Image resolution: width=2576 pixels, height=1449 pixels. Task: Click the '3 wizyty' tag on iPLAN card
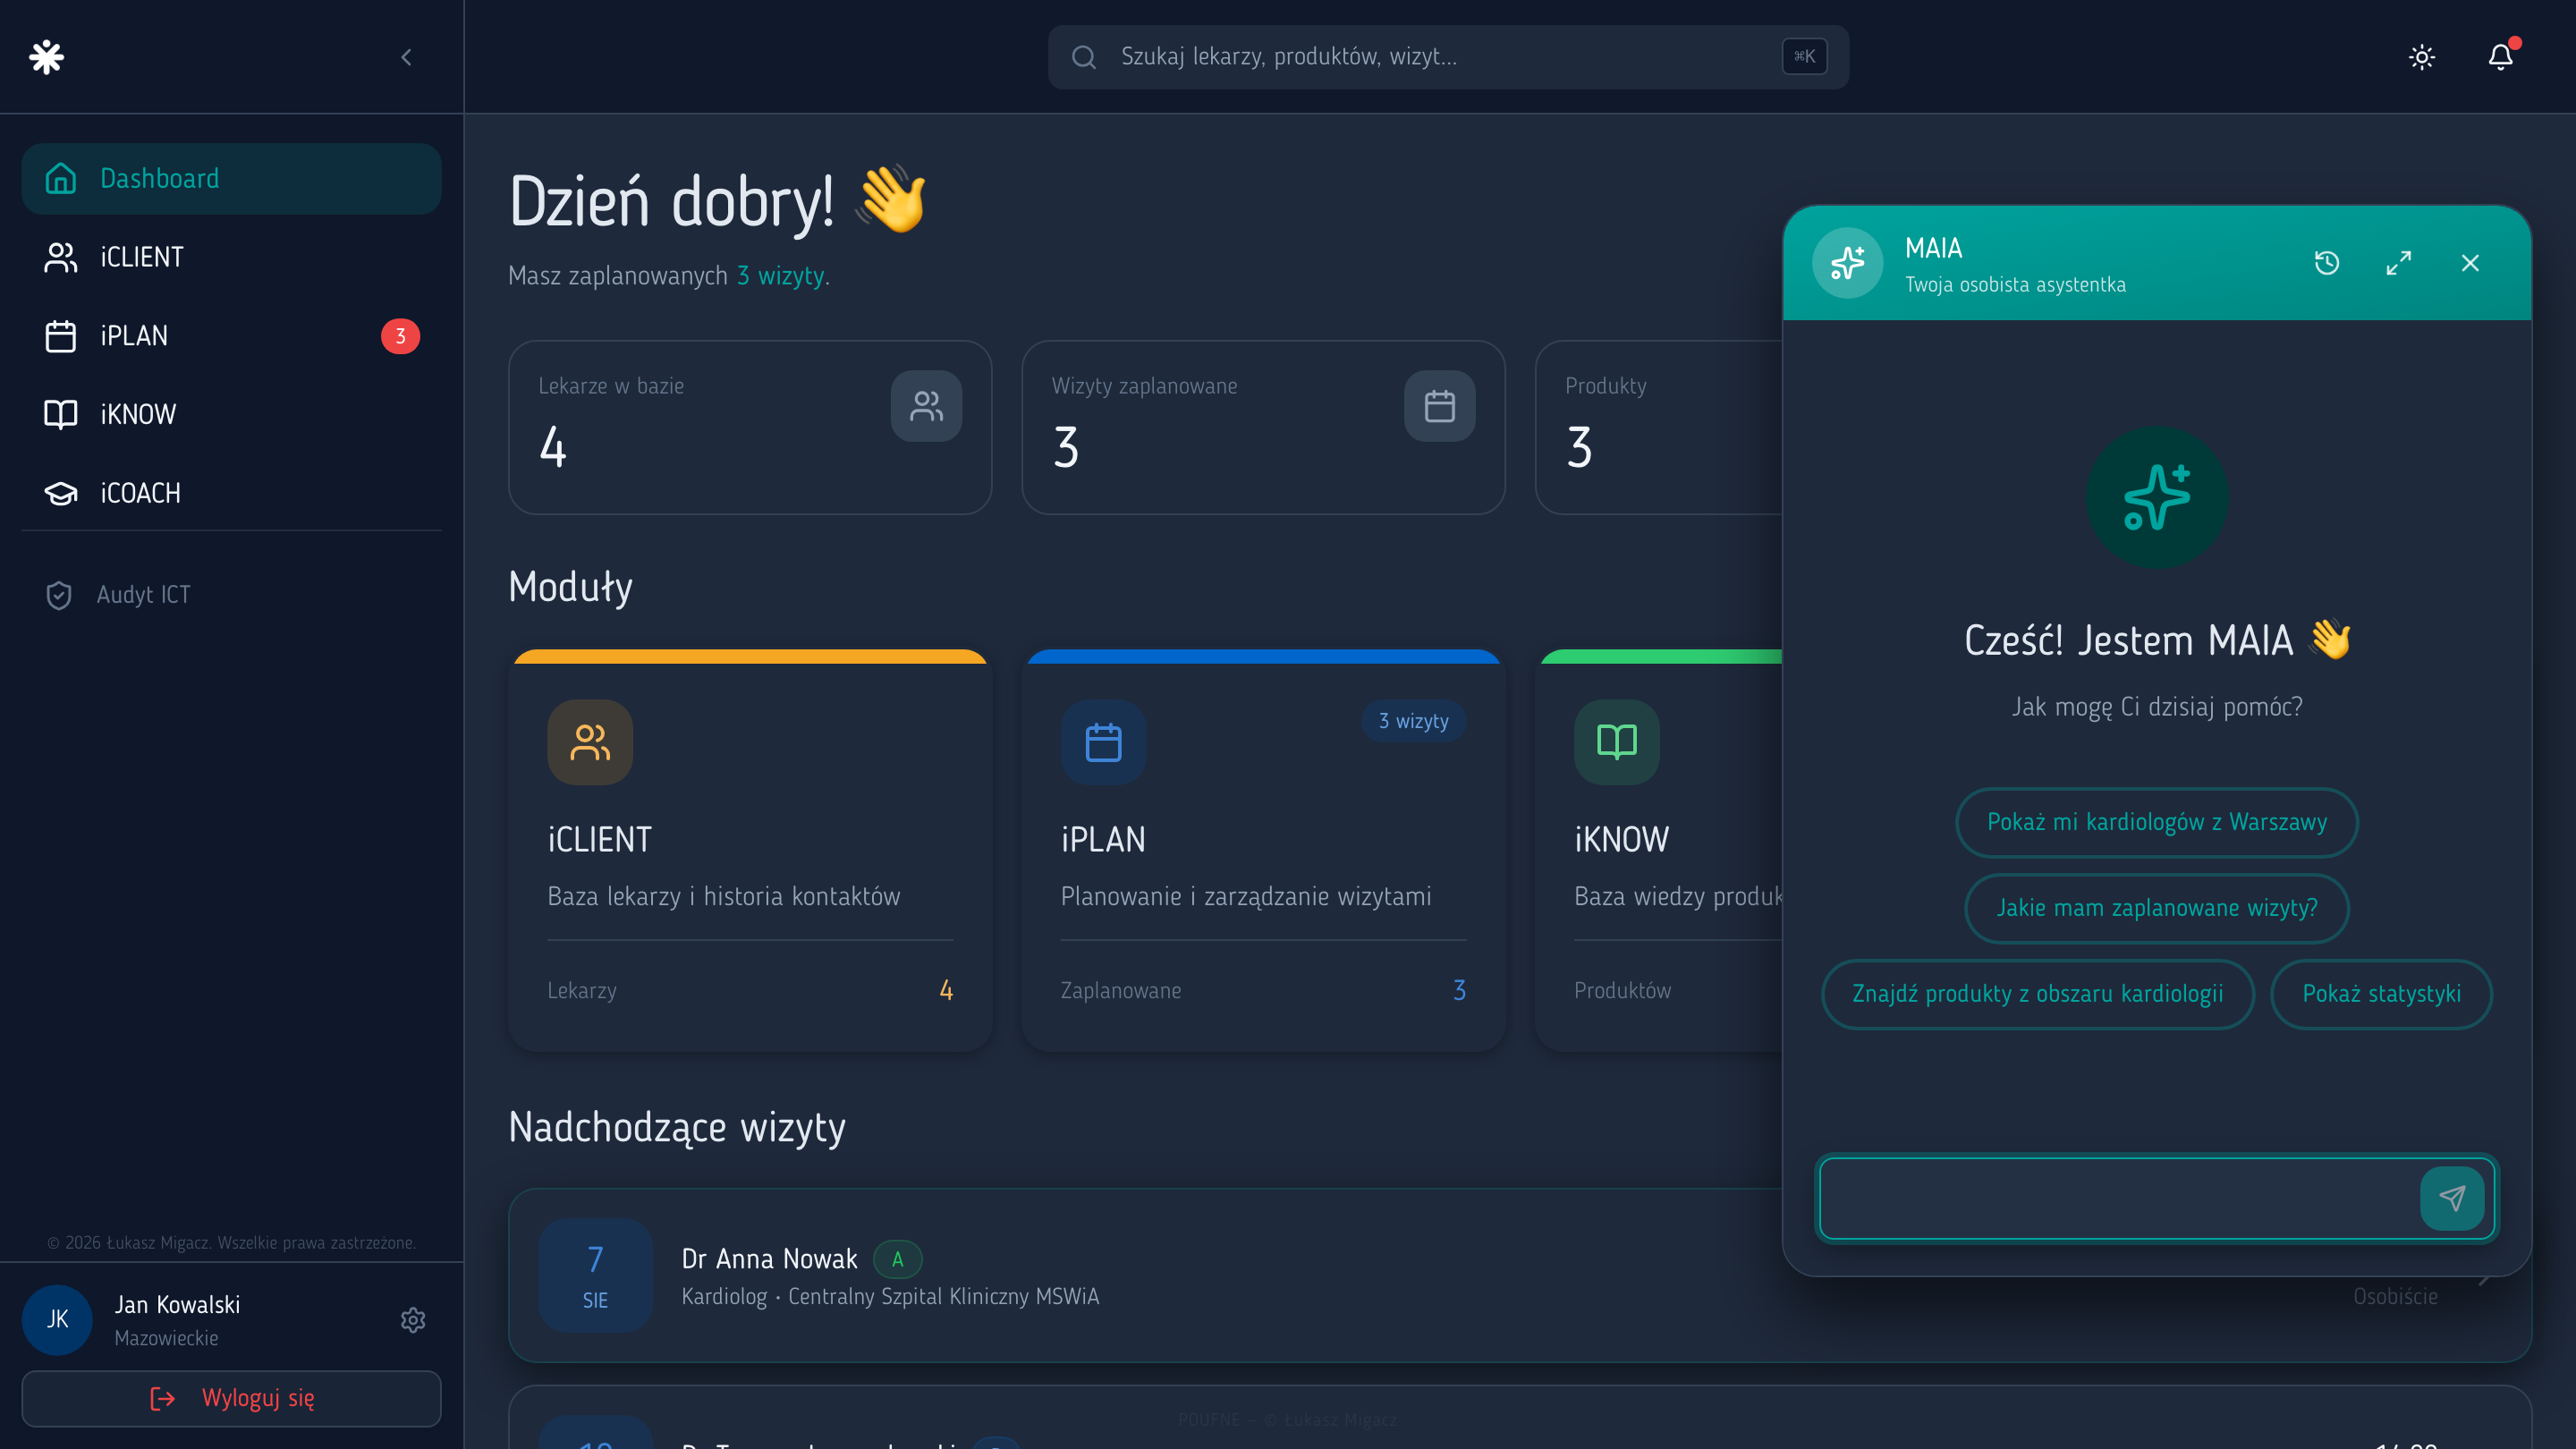1413,721
